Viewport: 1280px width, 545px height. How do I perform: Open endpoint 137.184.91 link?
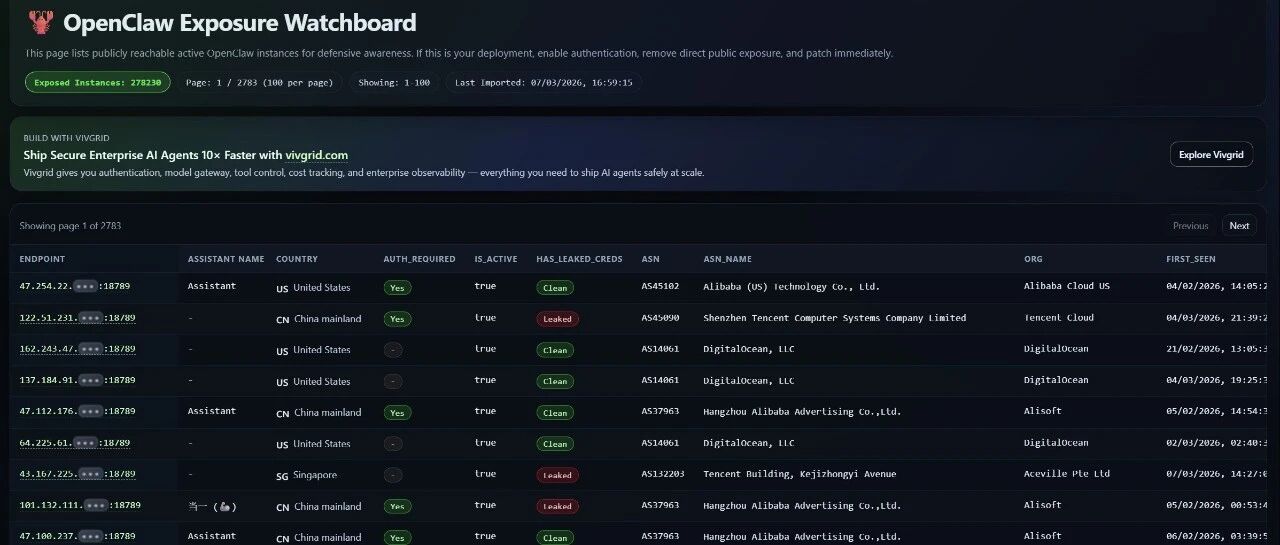click(78, 380)
